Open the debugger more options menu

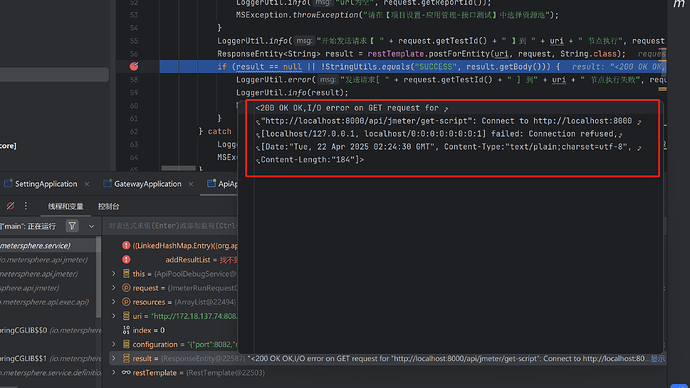(x=26, y=206)
